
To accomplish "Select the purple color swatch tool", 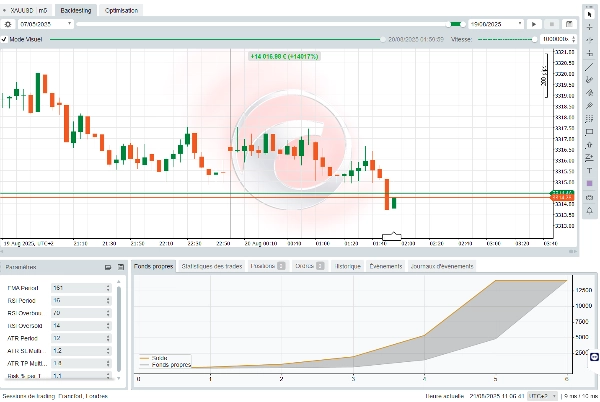I will [x=590, y=184].
